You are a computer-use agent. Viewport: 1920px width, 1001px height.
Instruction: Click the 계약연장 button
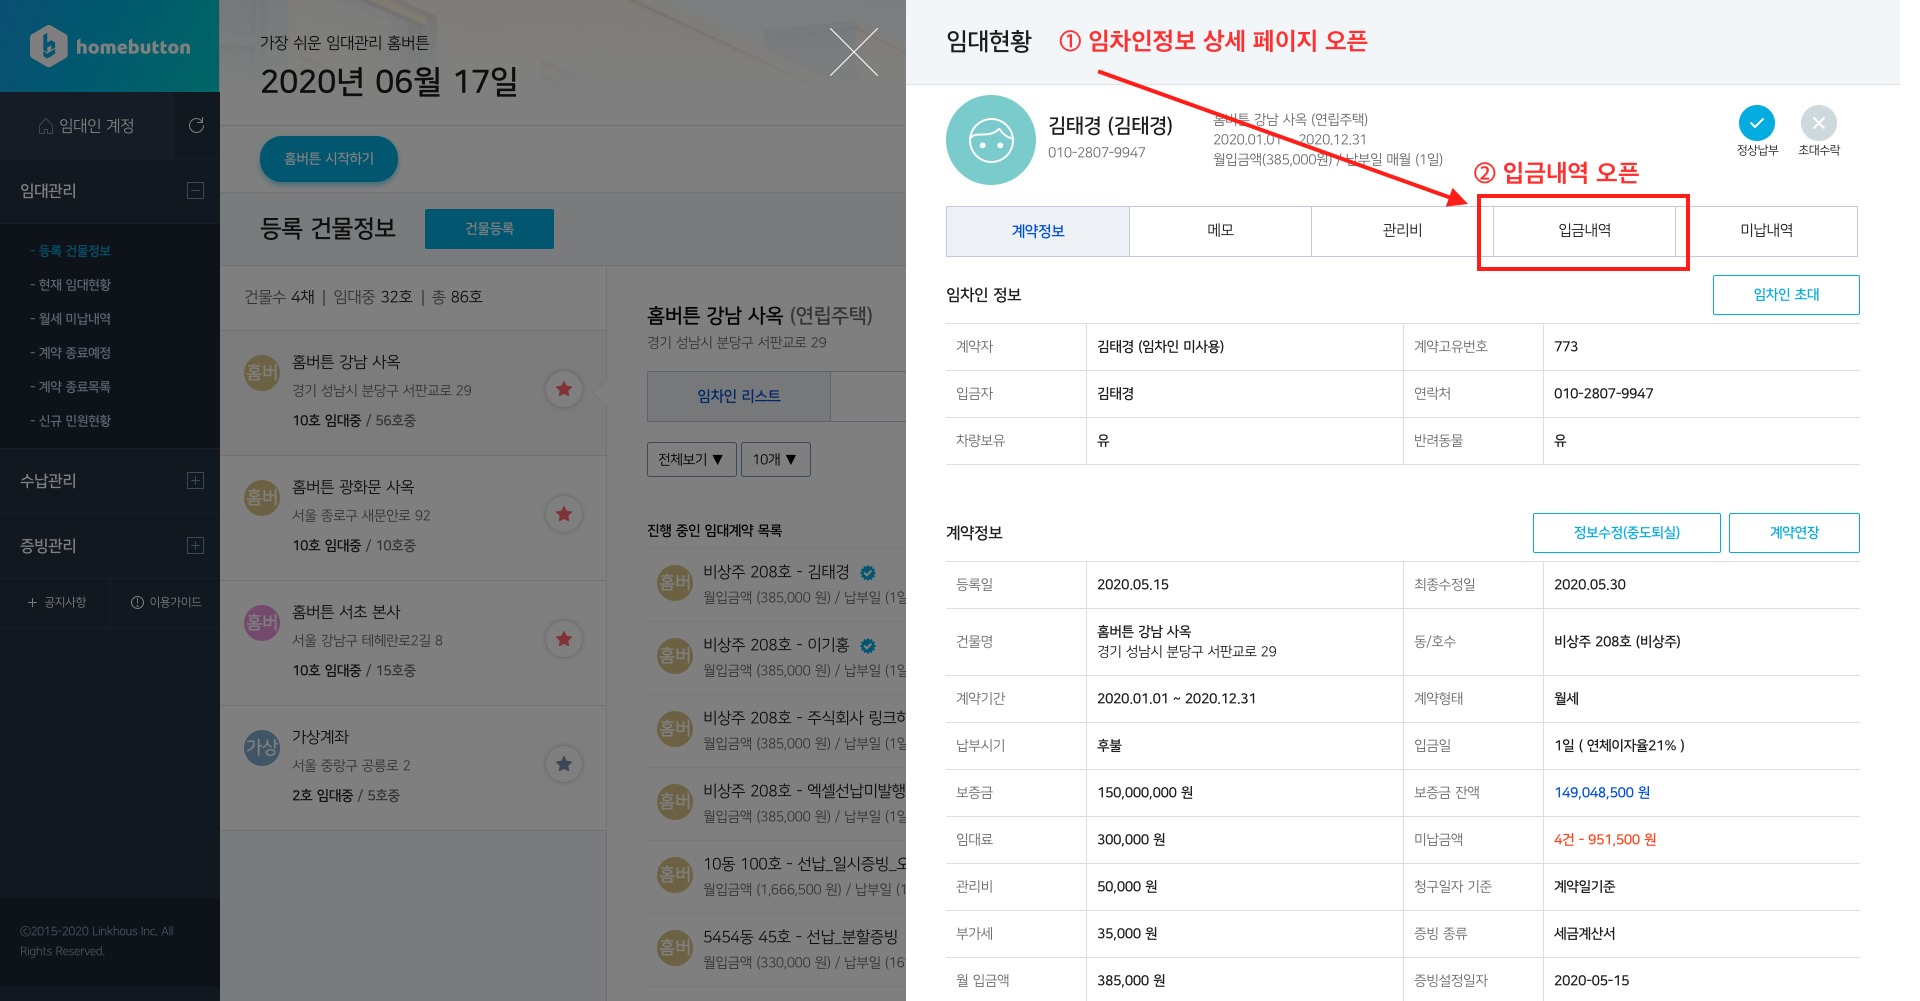coord(1794,533)
